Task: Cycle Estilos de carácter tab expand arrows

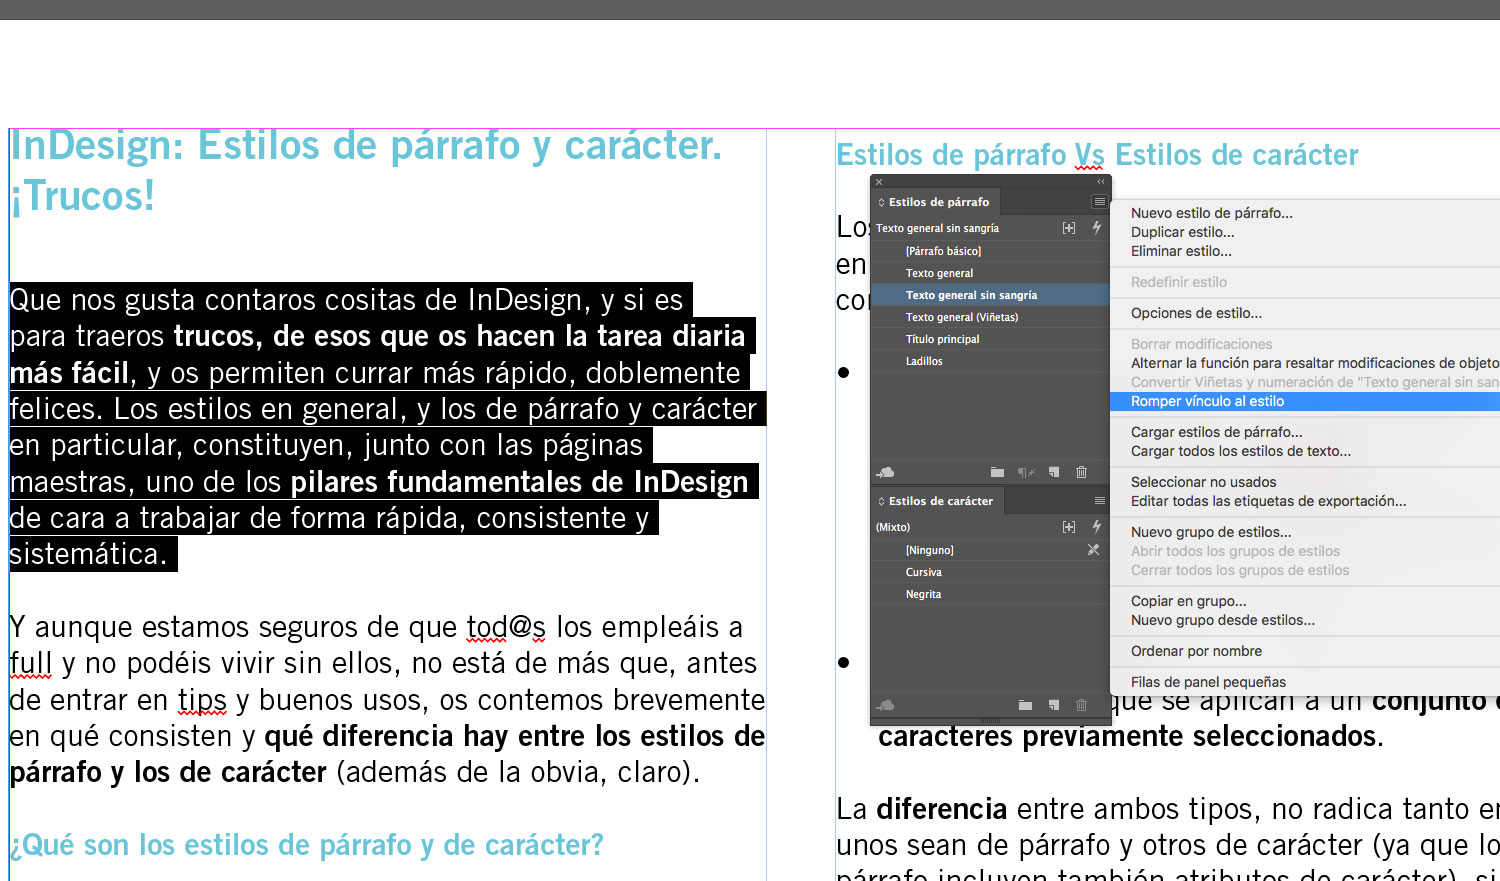Action: (881, 501)
